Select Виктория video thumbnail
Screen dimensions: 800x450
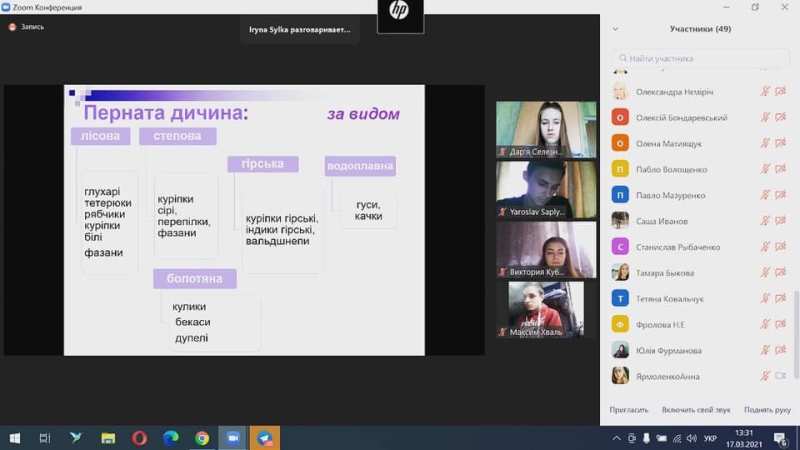pos(546,249)
